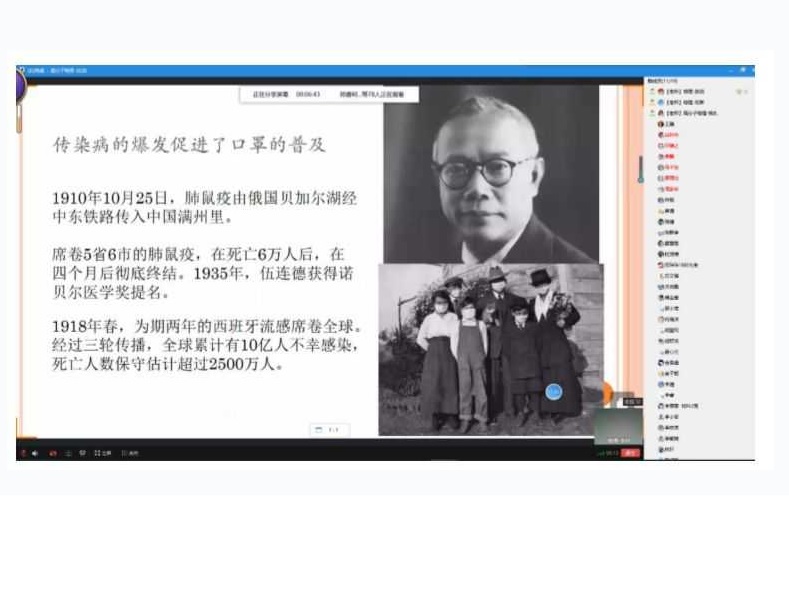Viewport: 789px width, 597px height.
Task: Select the second participant with blue avatar
Action: [690, 102]
